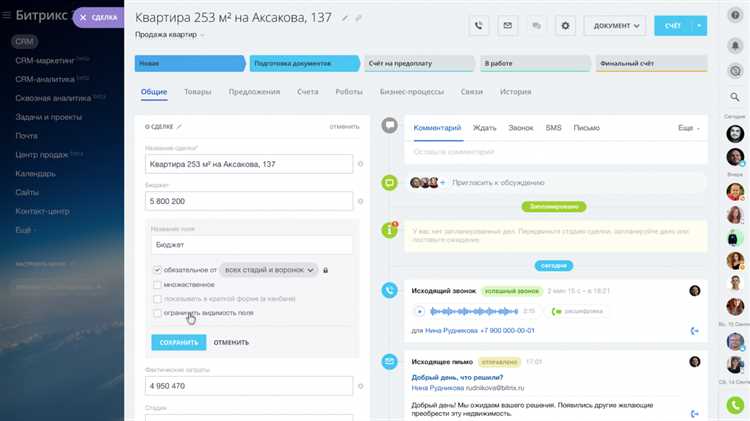750x421 pixels.
Task: Expand всех стадий и воронок dropdown
Action: [269, 270]
